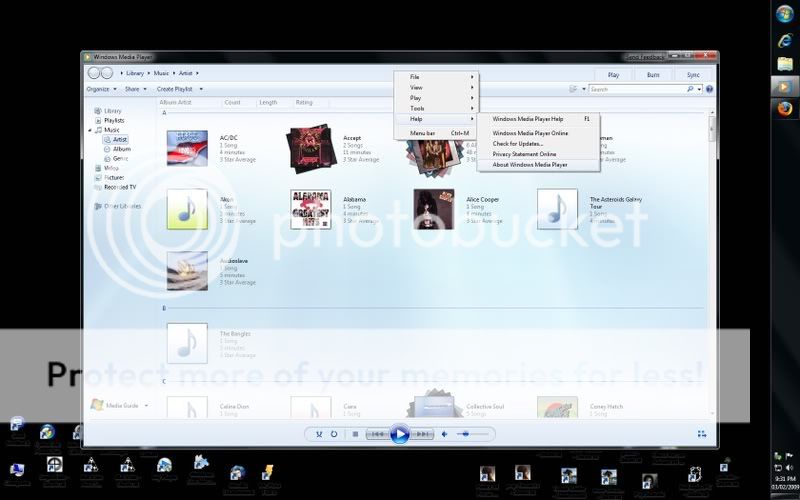Mute the volume speaker icon
Viewport: 800px width, 500px height.
[444, 434]
